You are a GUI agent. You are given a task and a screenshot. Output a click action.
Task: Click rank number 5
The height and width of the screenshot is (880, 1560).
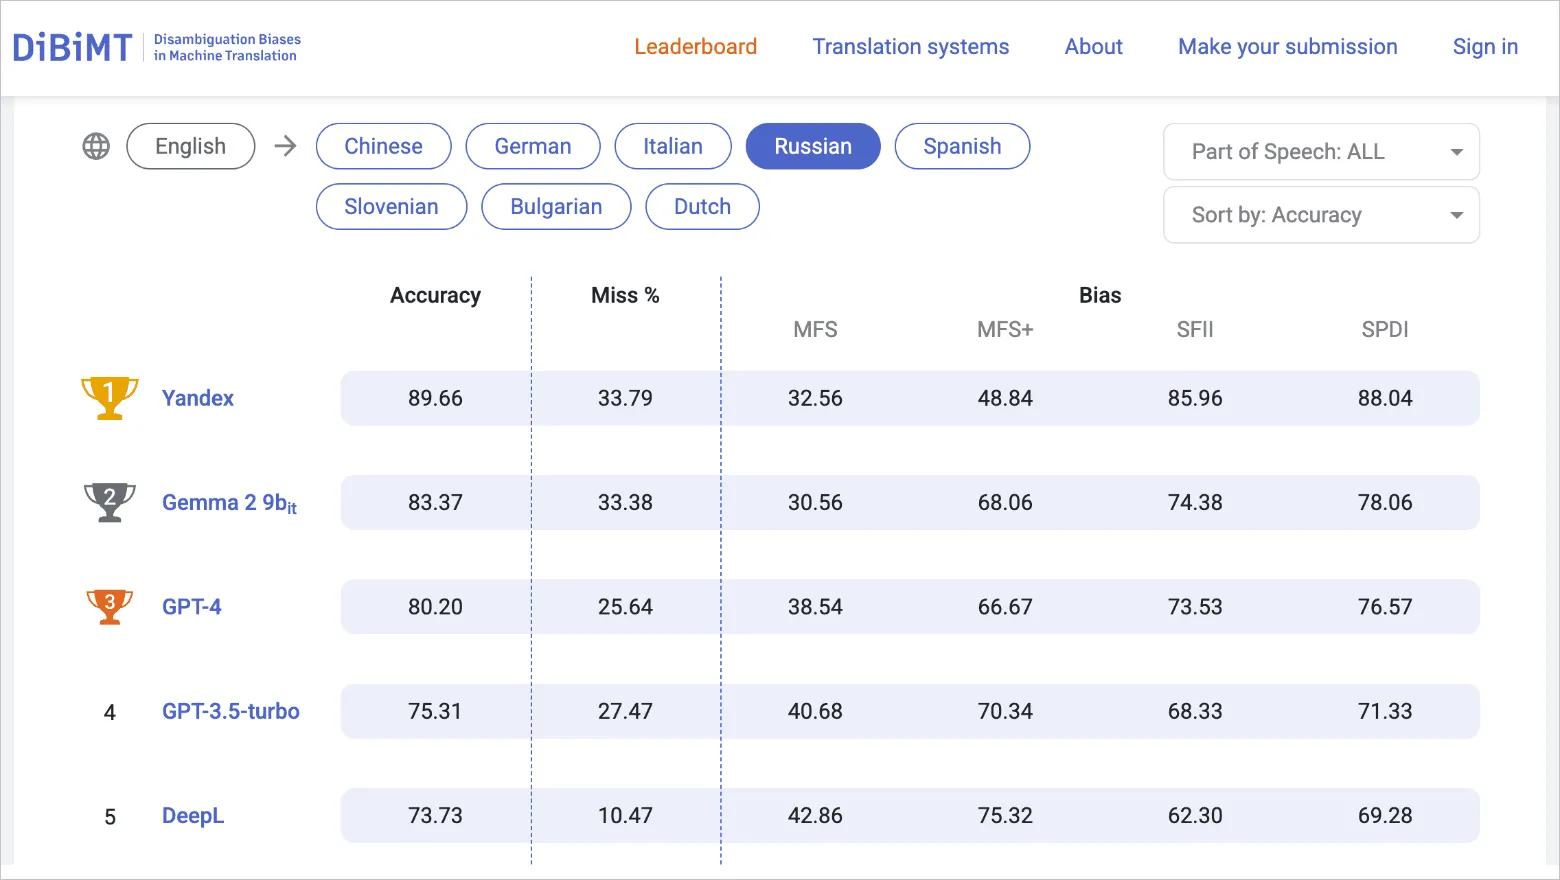pos(110,817)
